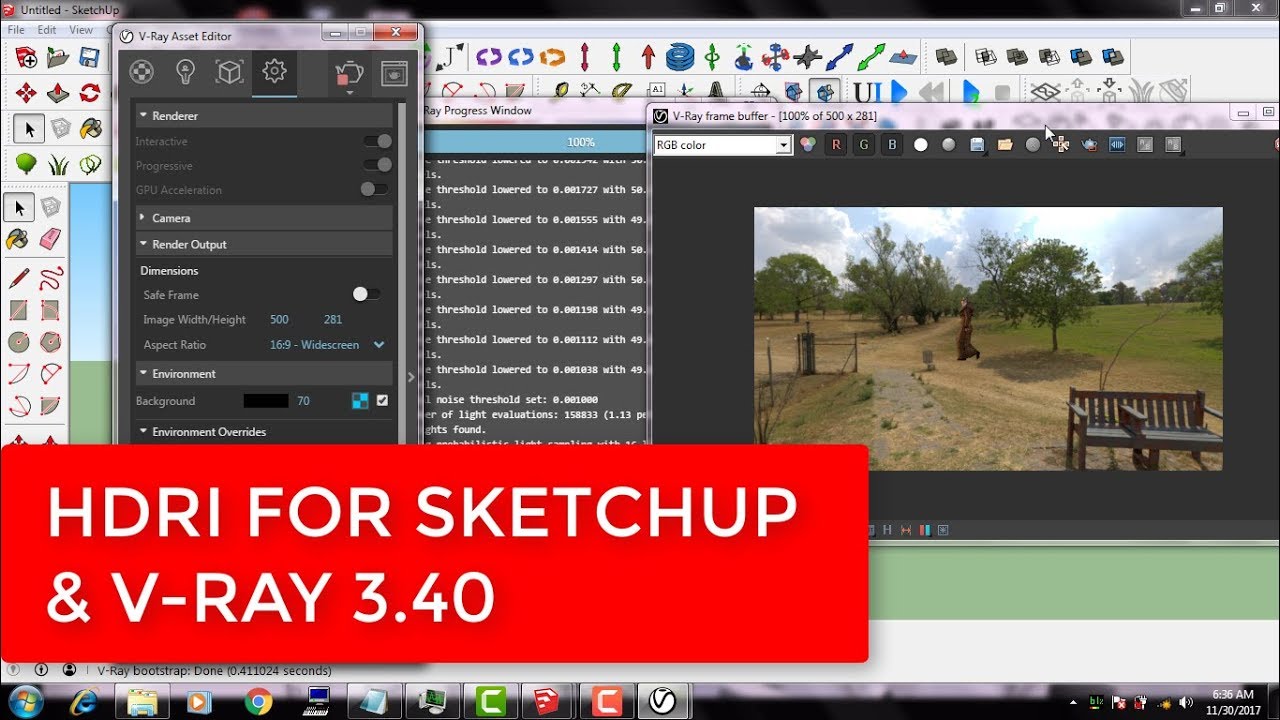Image resolution: width=1280 pixels, height=720 pixels.
Task: Load image folder icon in frame buffer
Action: tap(1005, 145)
